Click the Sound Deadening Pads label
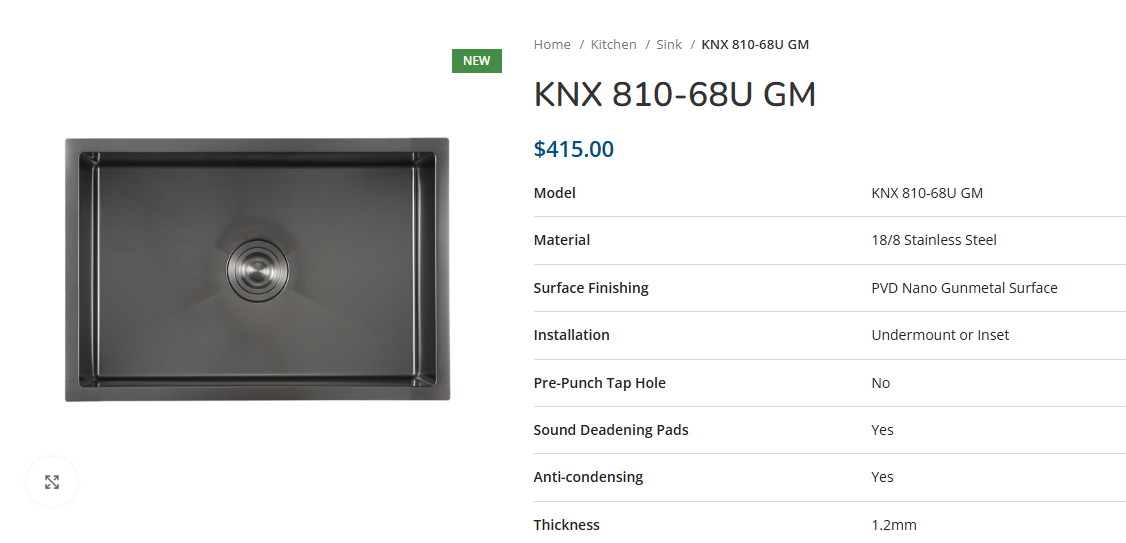This screenshot has width=1126, height=543. 611,430
